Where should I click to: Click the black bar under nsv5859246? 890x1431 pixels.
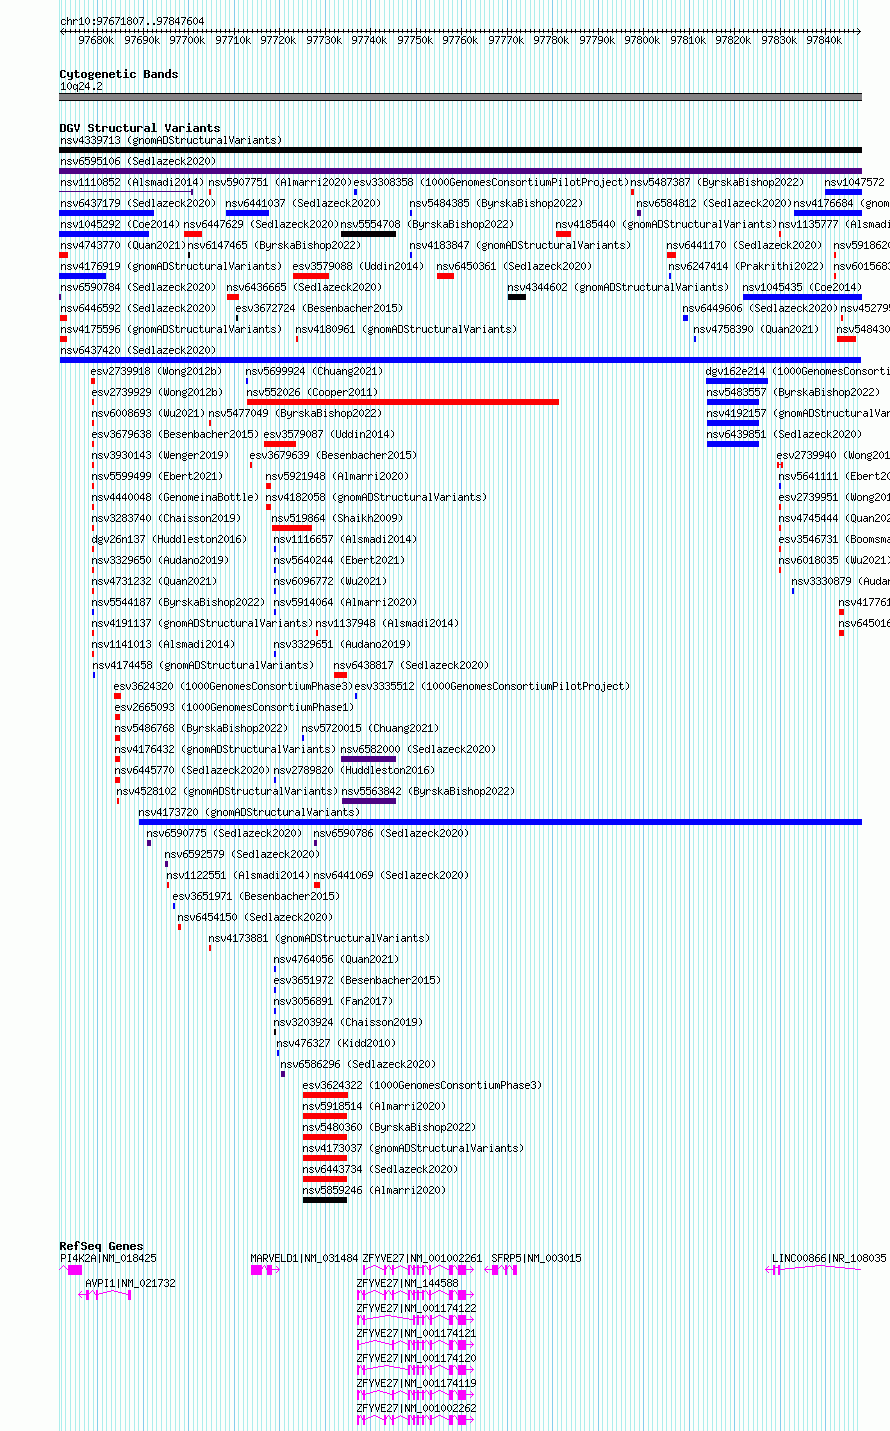[325, 1200]
